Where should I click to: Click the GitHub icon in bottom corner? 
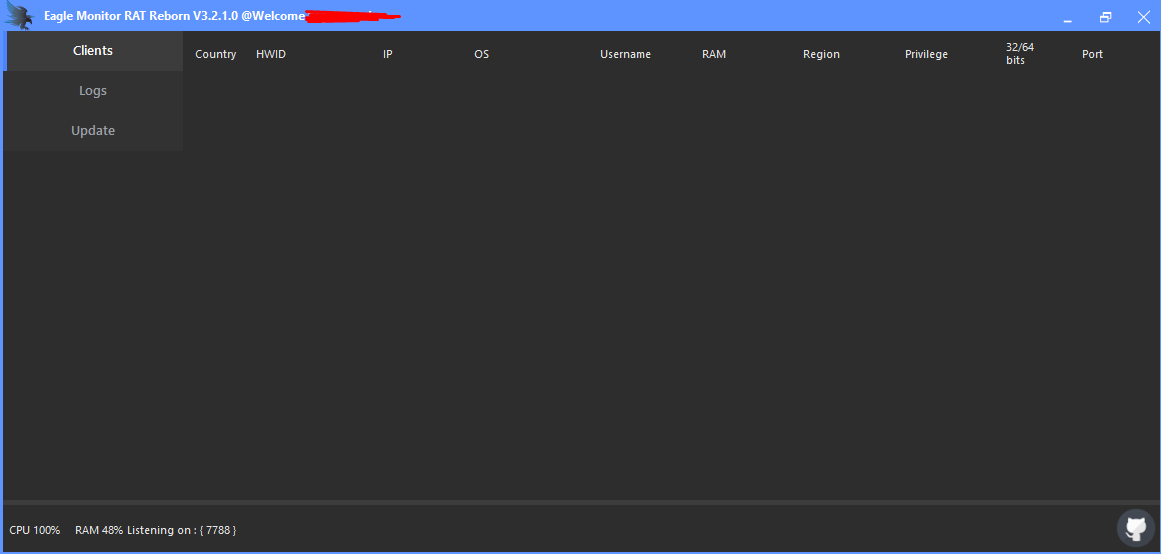(1136, 527)
